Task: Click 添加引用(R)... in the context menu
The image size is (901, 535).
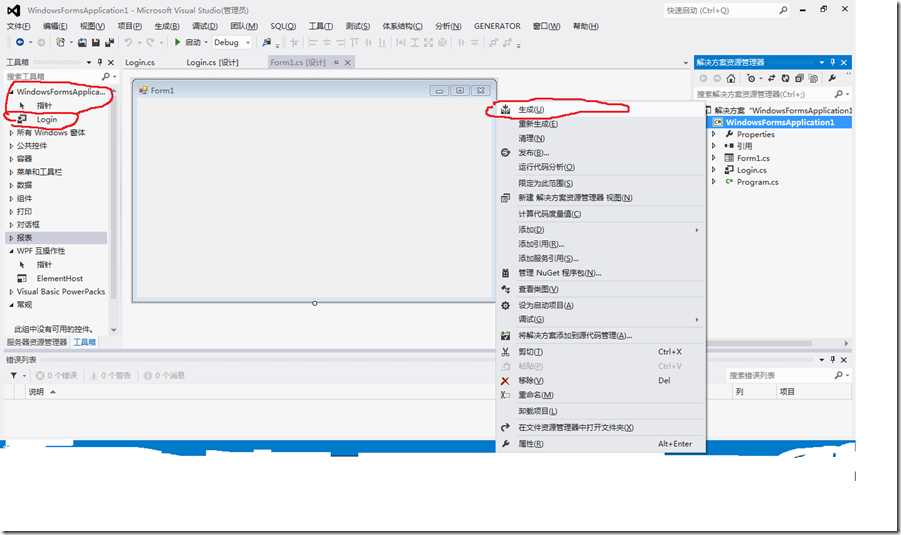Action: tap(600, 244)
